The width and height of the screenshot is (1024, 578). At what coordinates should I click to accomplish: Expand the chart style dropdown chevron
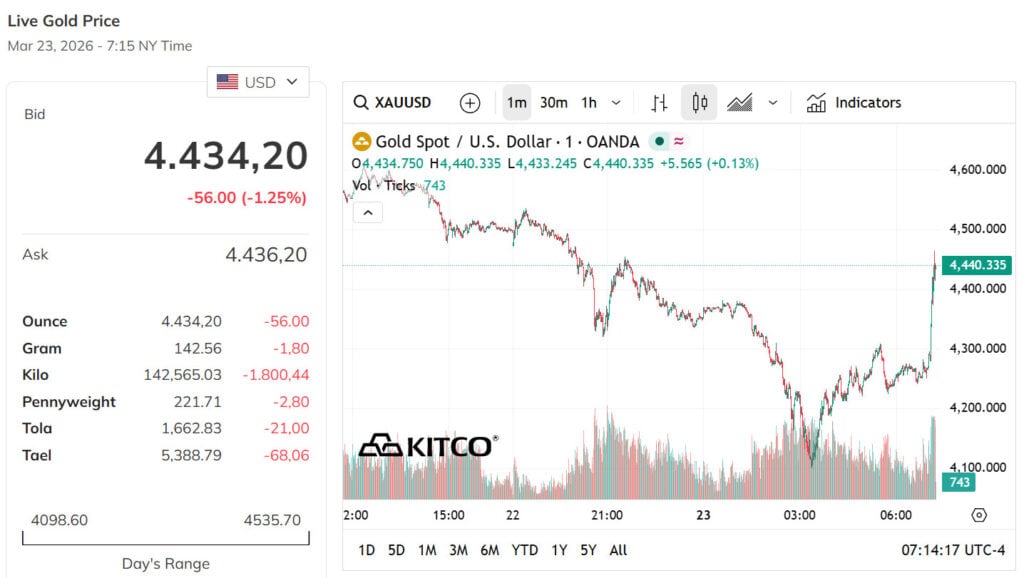773,103
